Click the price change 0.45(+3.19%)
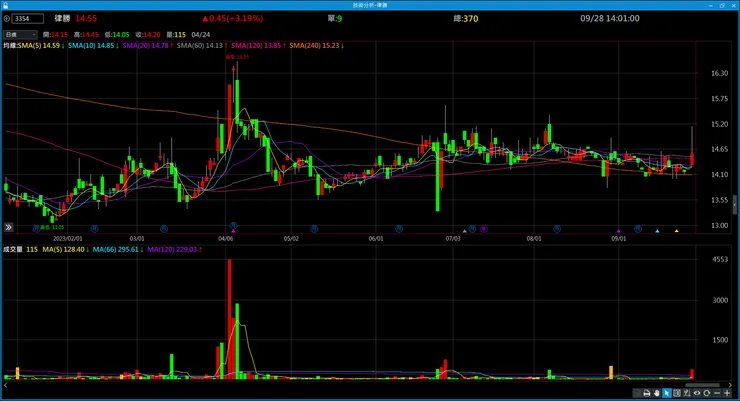This screenshot has width=740, height=401. pos(233,18)
